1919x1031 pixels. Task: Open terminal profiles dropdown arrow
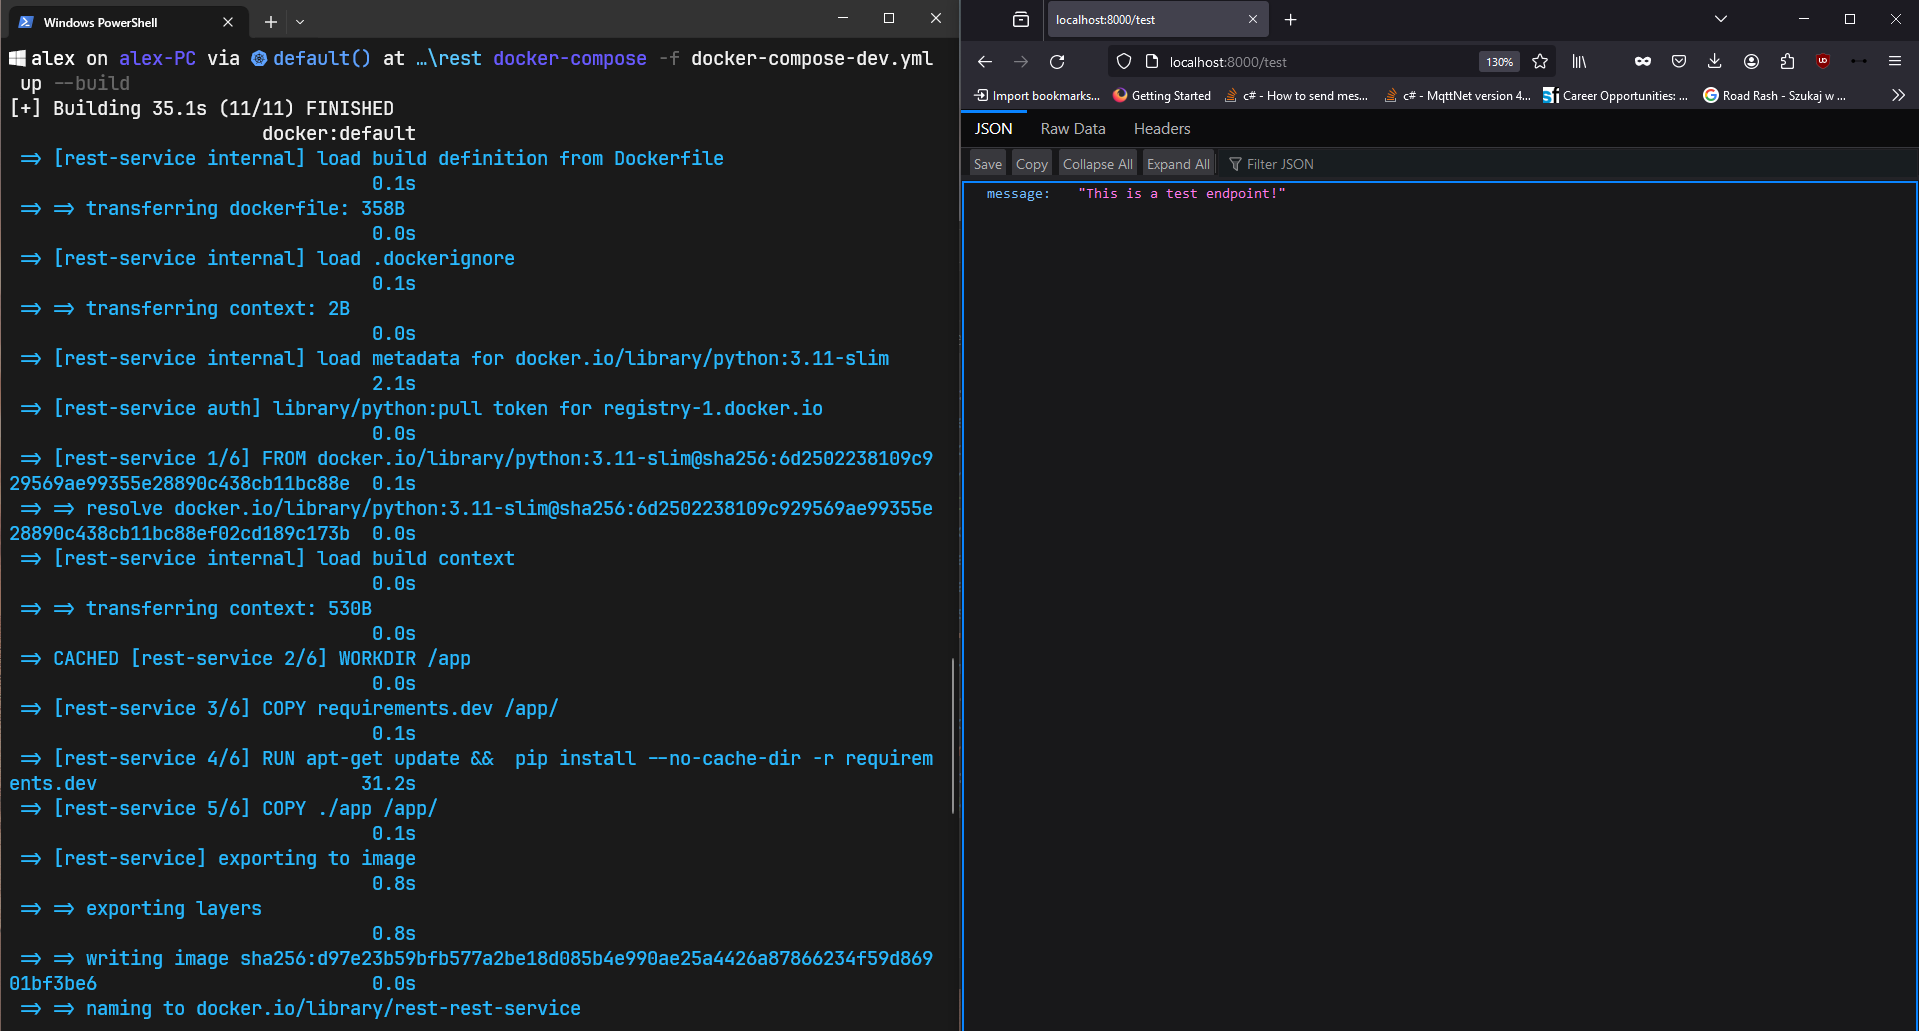click(x=300, y=22)
